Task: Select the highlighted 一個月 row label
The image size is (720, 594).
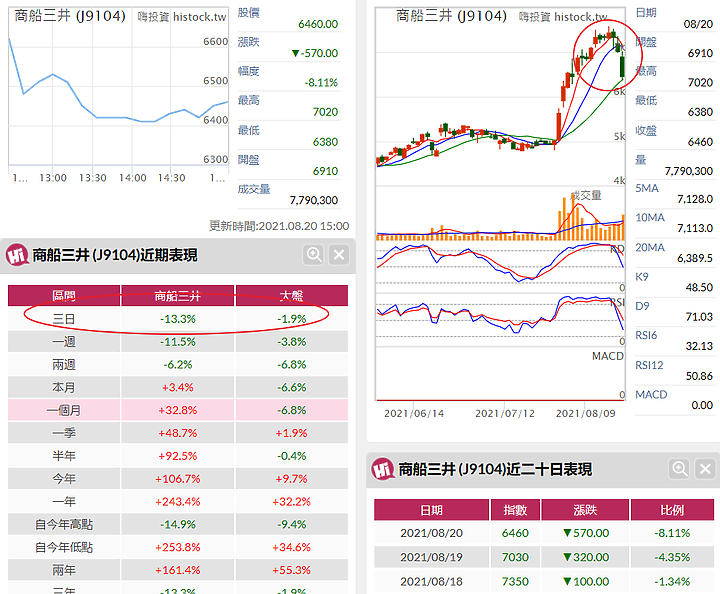Action: pyautogui.click(x=64, y=410)
